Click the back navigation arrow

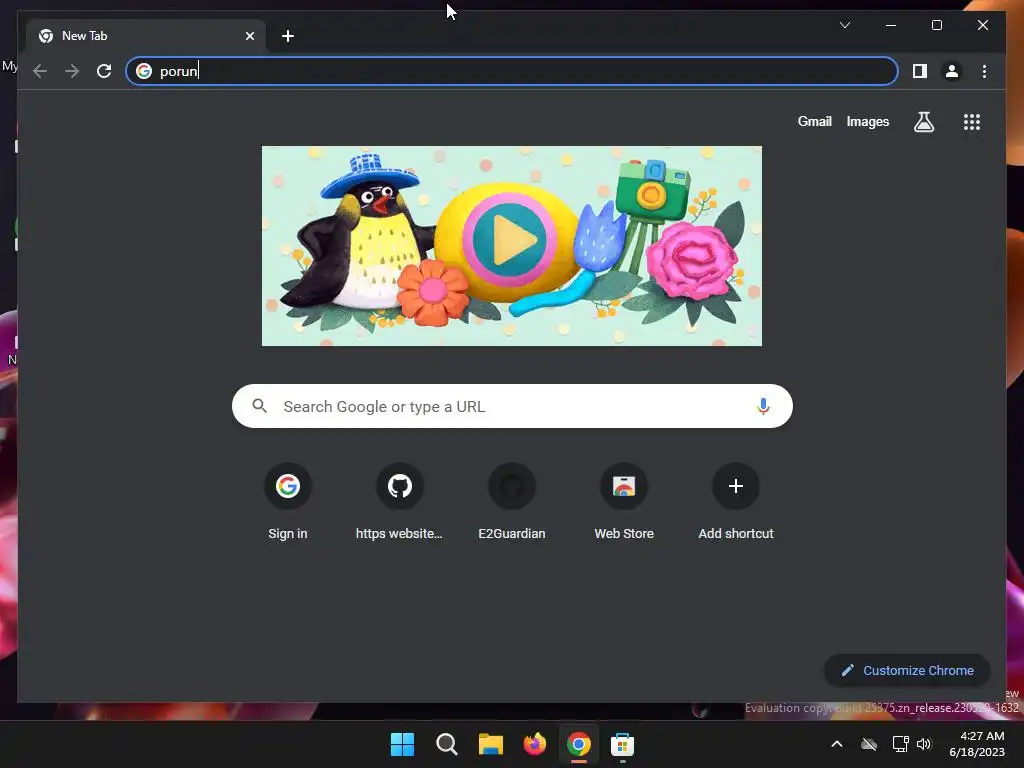pos(40,71)
